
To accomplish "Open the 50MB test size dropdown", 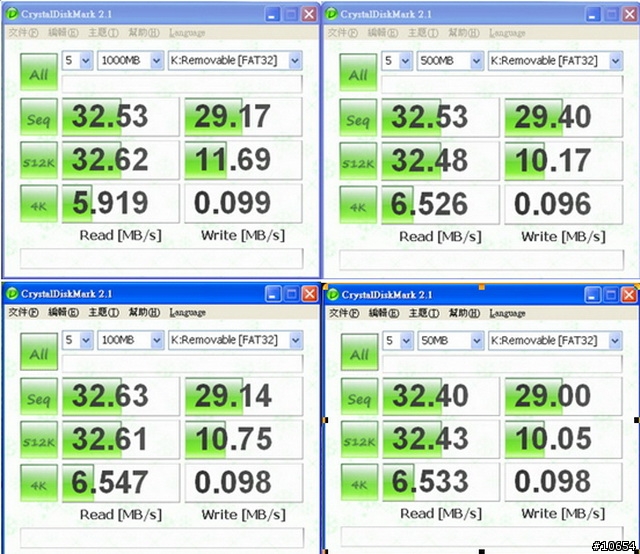I will (451, 340).
